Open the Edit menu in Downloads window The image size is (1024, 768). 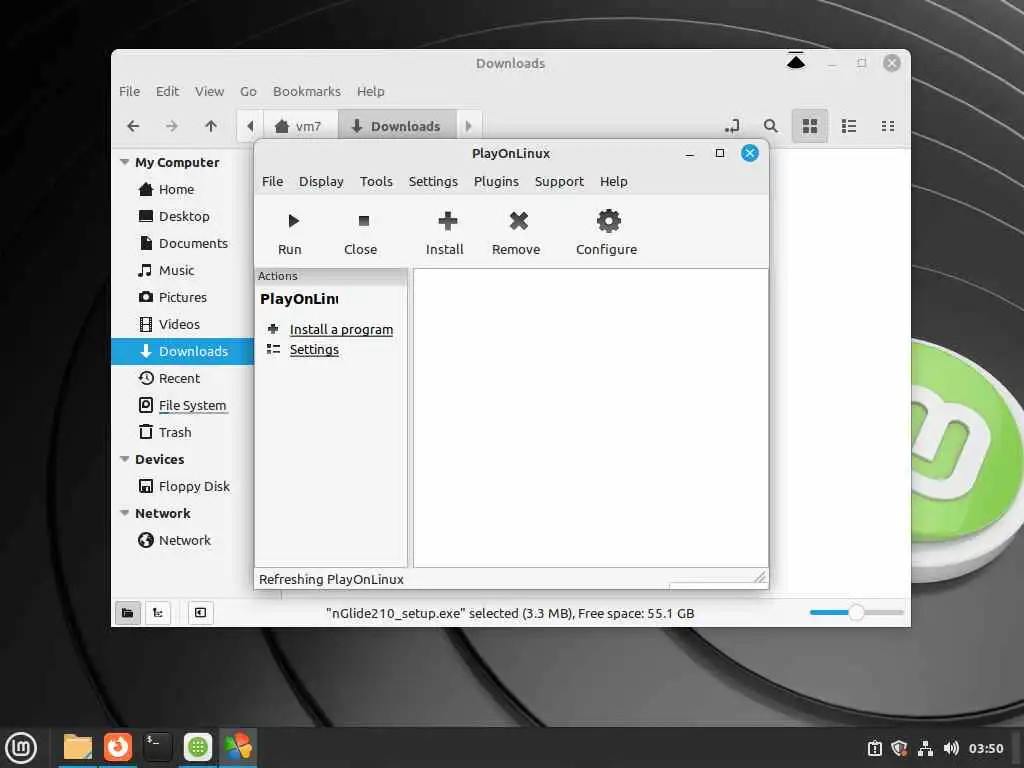167,91
